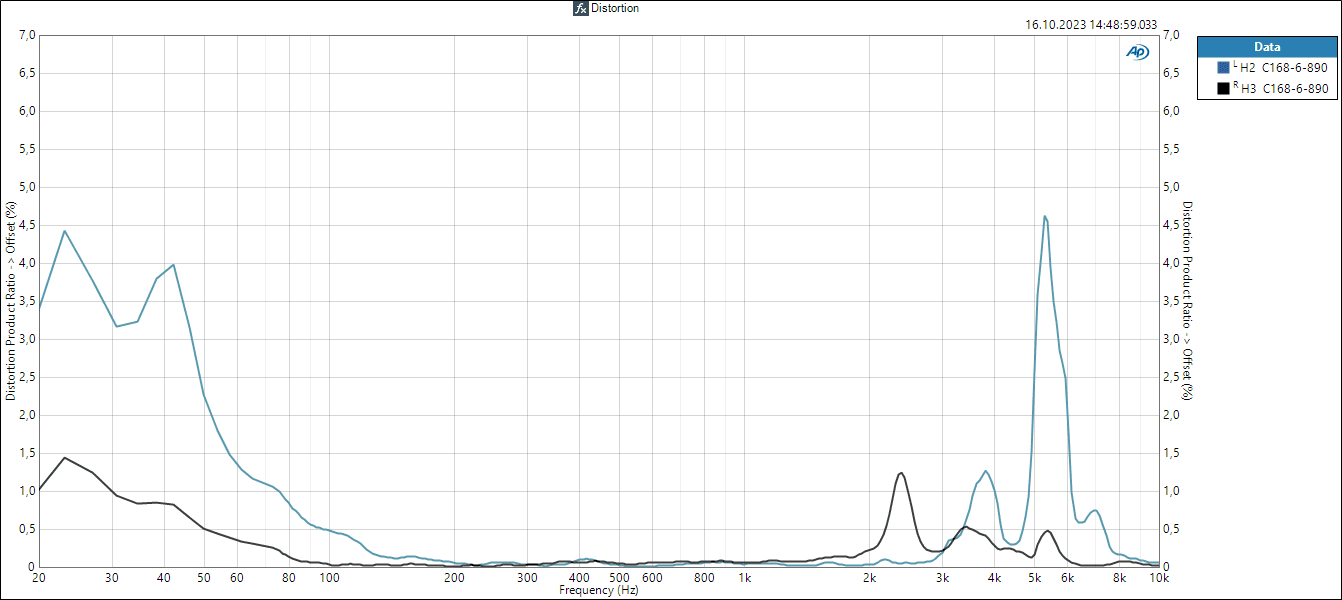This screenshot has width=1342, height=600.
Task: Click the black H3 legend swatch
Action: click(x=1223, y=89)
